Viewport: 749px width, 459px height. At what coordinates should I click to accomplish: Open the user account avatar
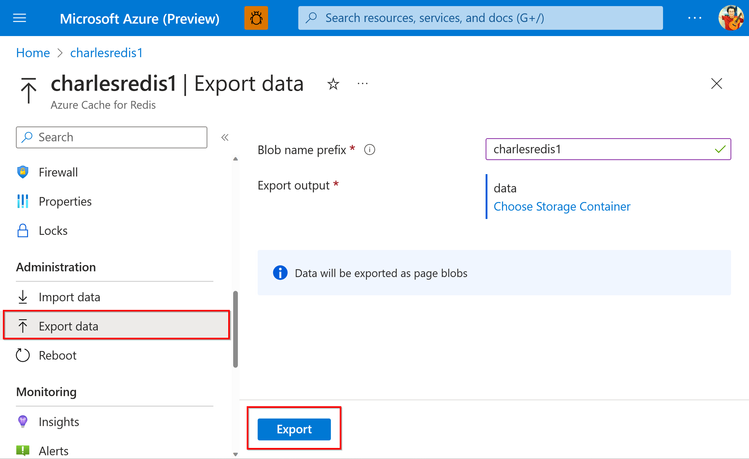click(730, 18)
